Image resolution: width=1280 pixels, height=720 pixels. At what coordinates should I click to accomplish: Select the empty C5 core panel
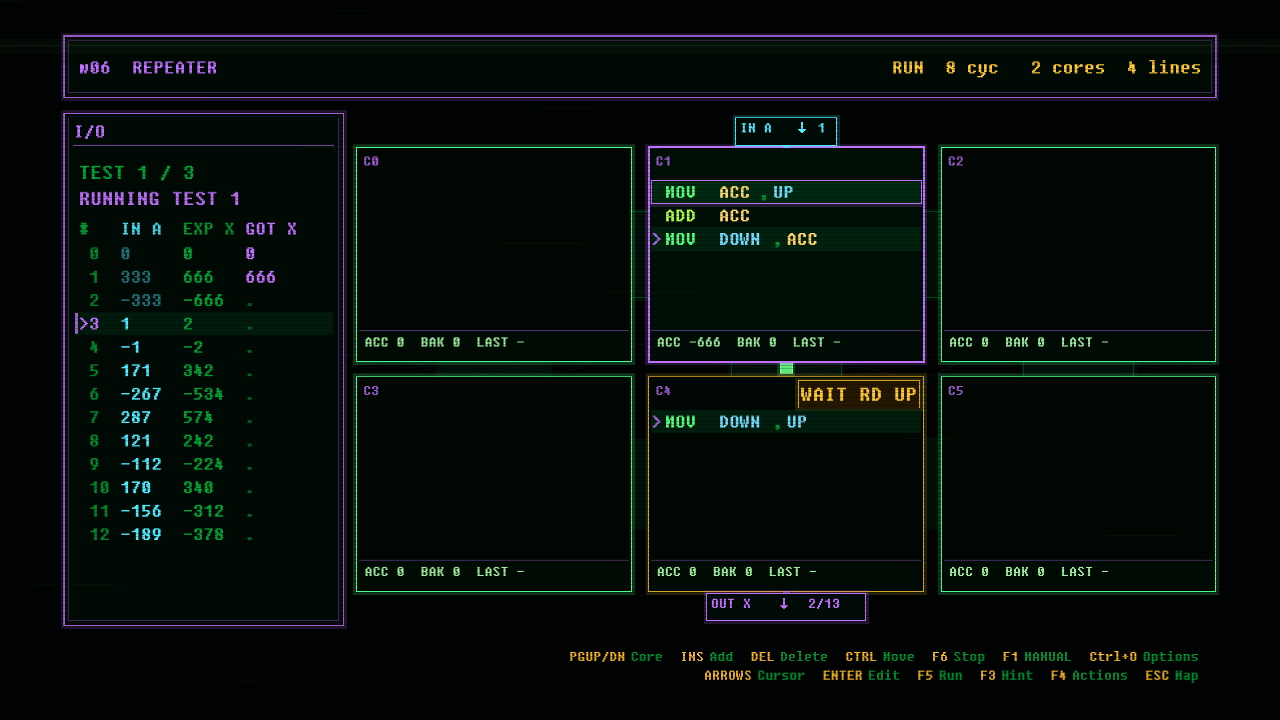1078,484
